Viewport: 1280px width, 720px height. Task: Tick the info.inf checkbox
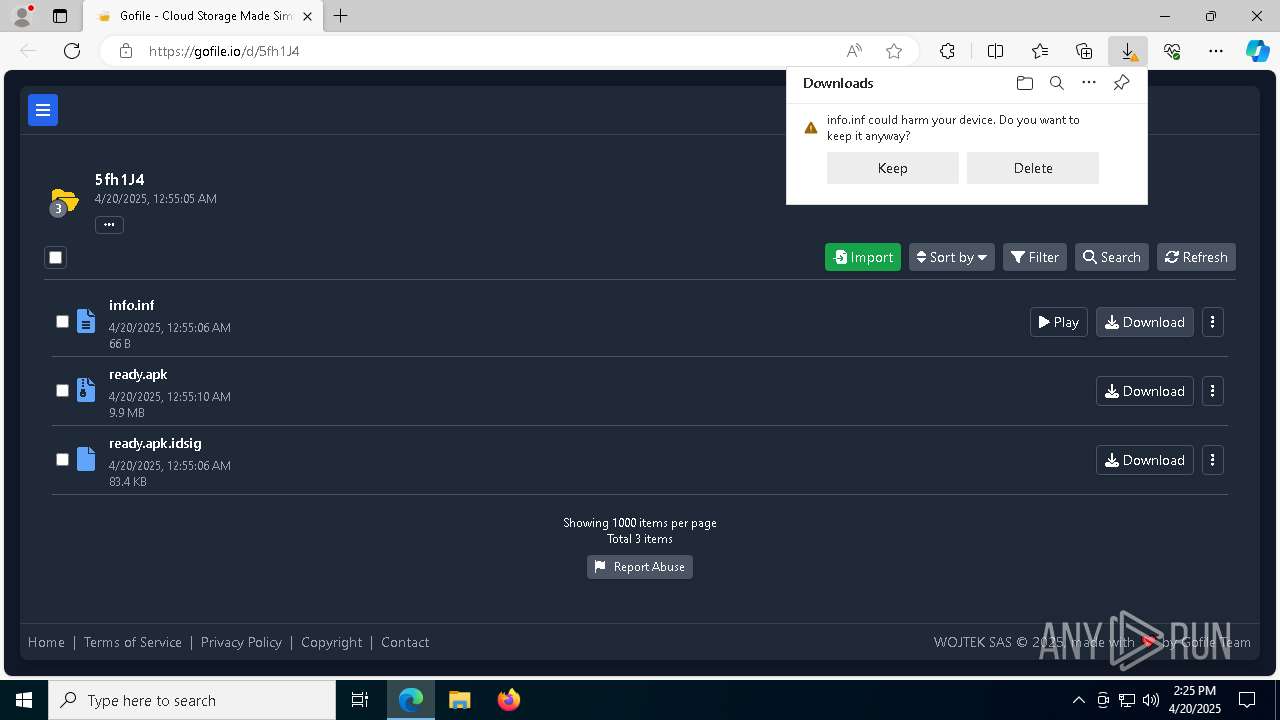(x=62, y=321)
